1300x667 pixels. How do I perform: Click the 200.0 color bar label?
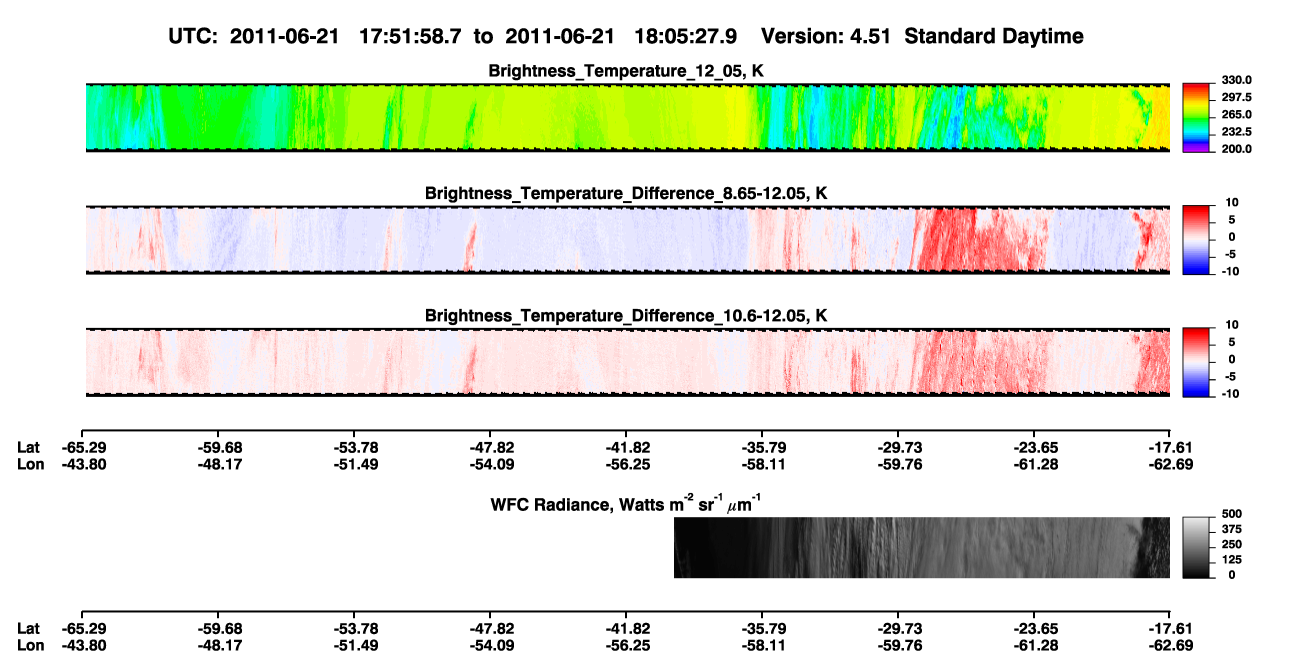coord(1237,149)
